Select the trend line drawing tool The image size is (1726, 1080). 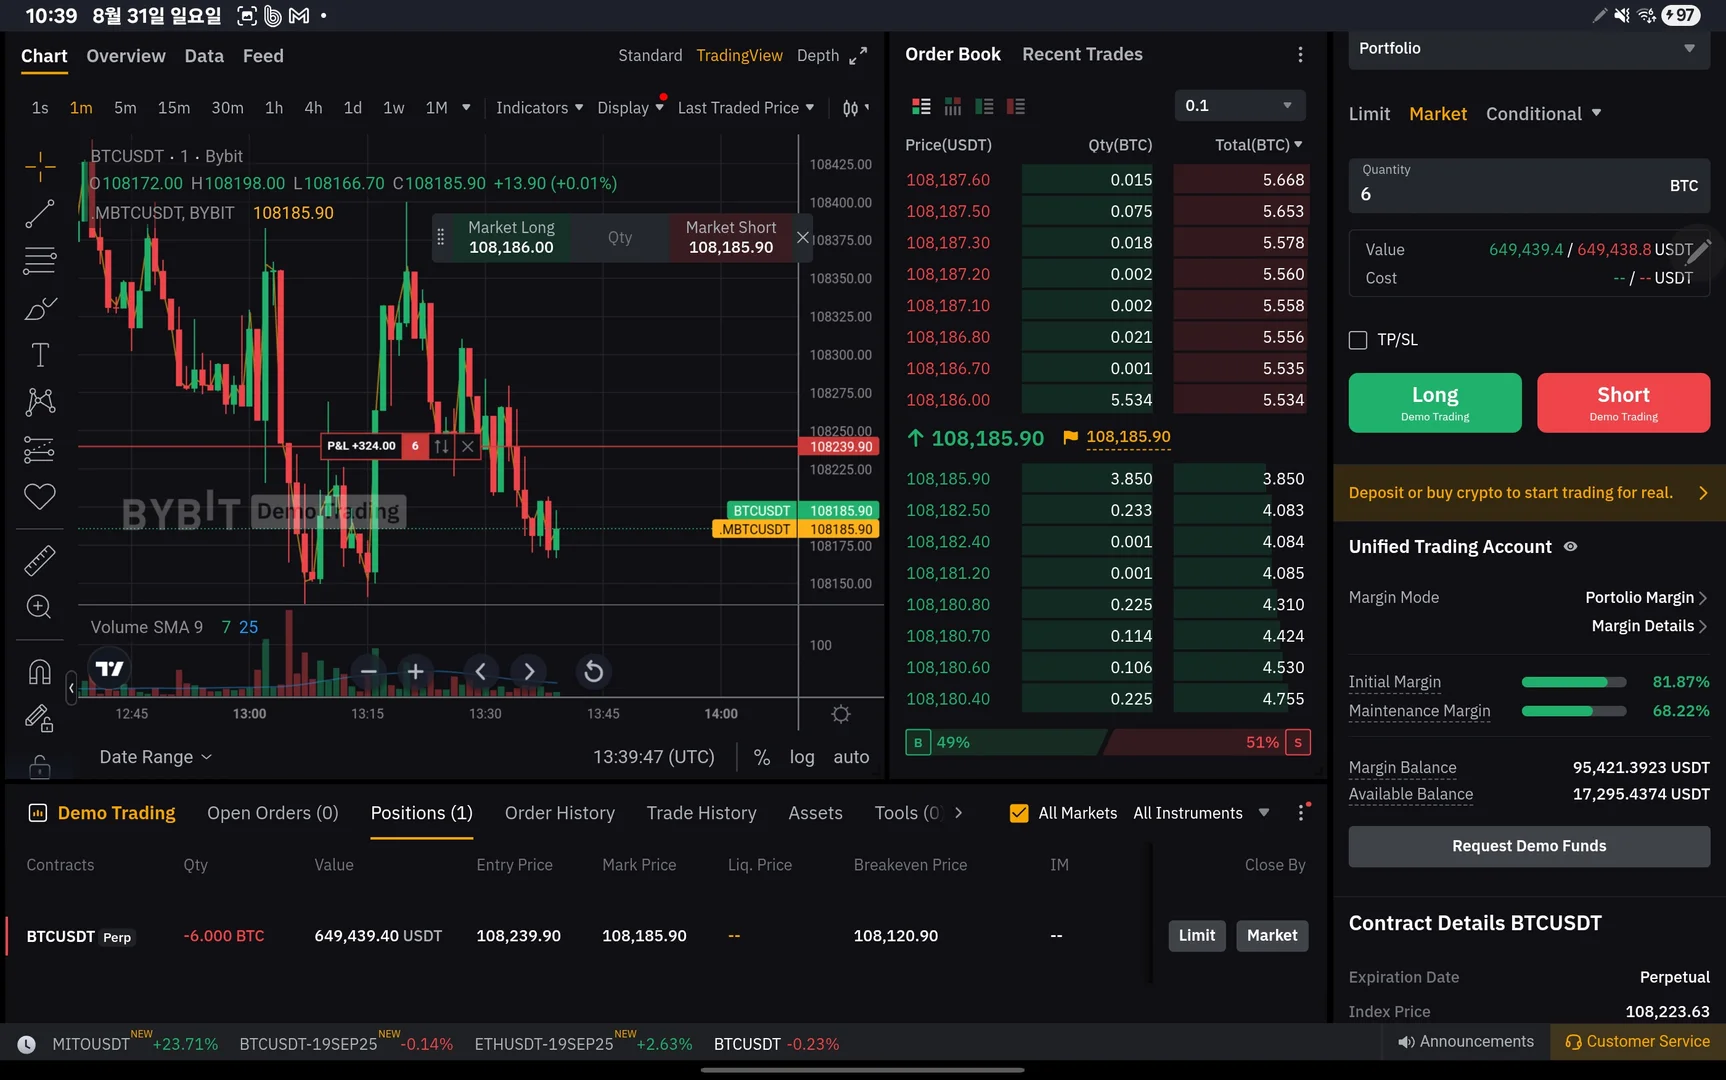click(40, 213)
